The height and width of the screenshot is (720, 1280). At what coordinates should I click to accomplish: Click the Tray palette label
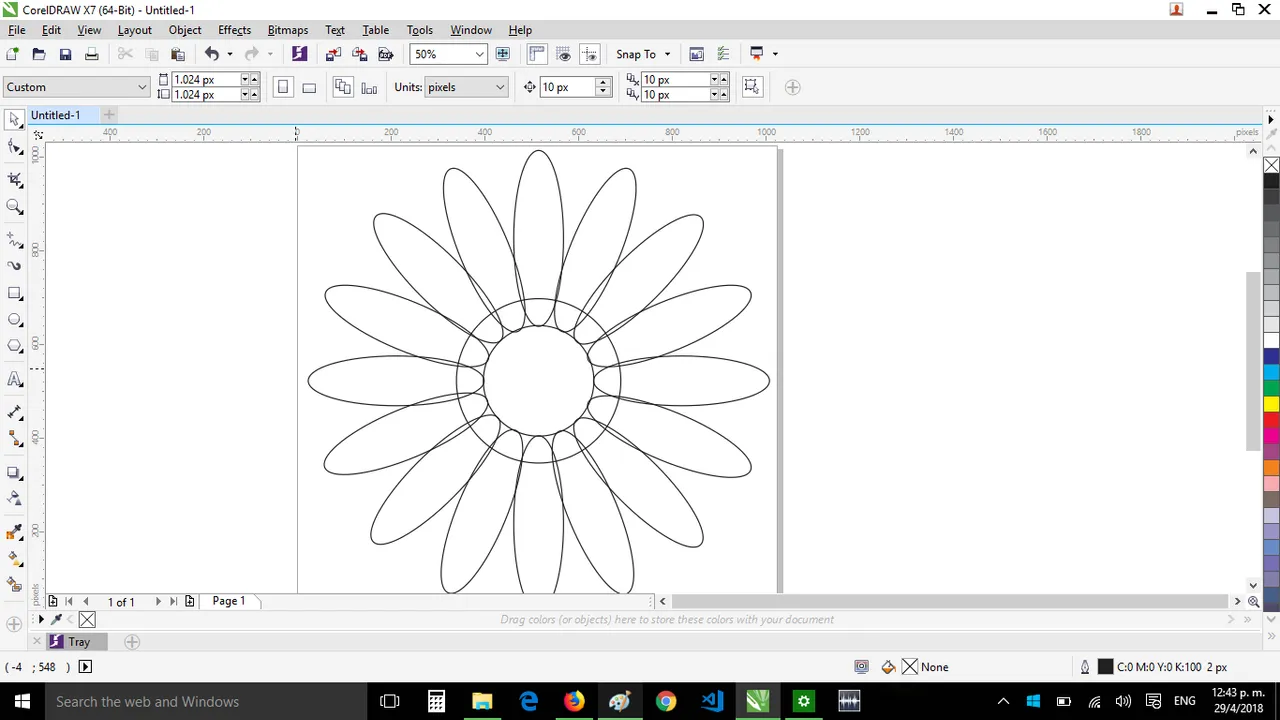click(79, 642)
